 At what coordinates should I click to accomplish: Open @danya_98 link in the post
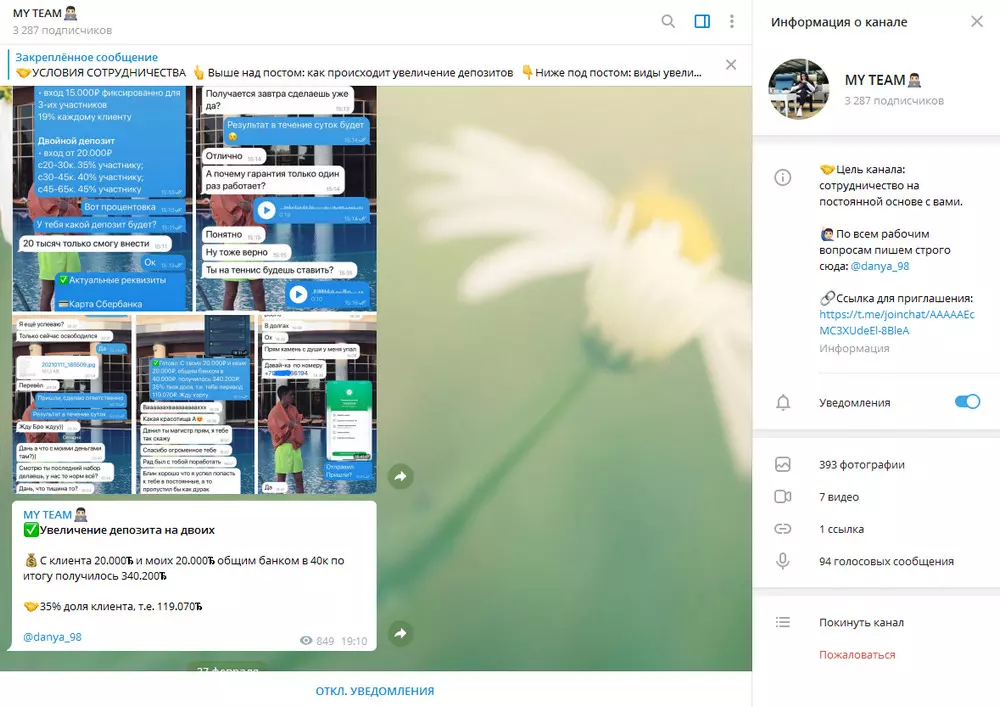pyautogui.click(x=52, y=637)
